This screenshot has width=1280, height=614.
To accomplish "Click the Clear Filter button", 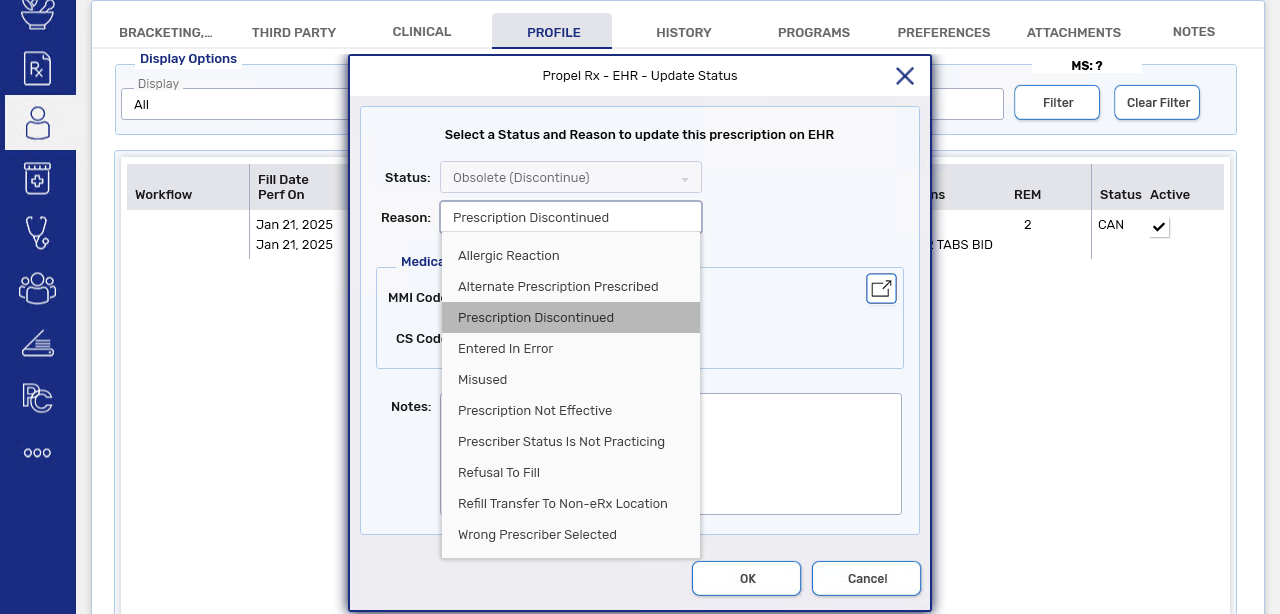I will (x=1158, y=102).
